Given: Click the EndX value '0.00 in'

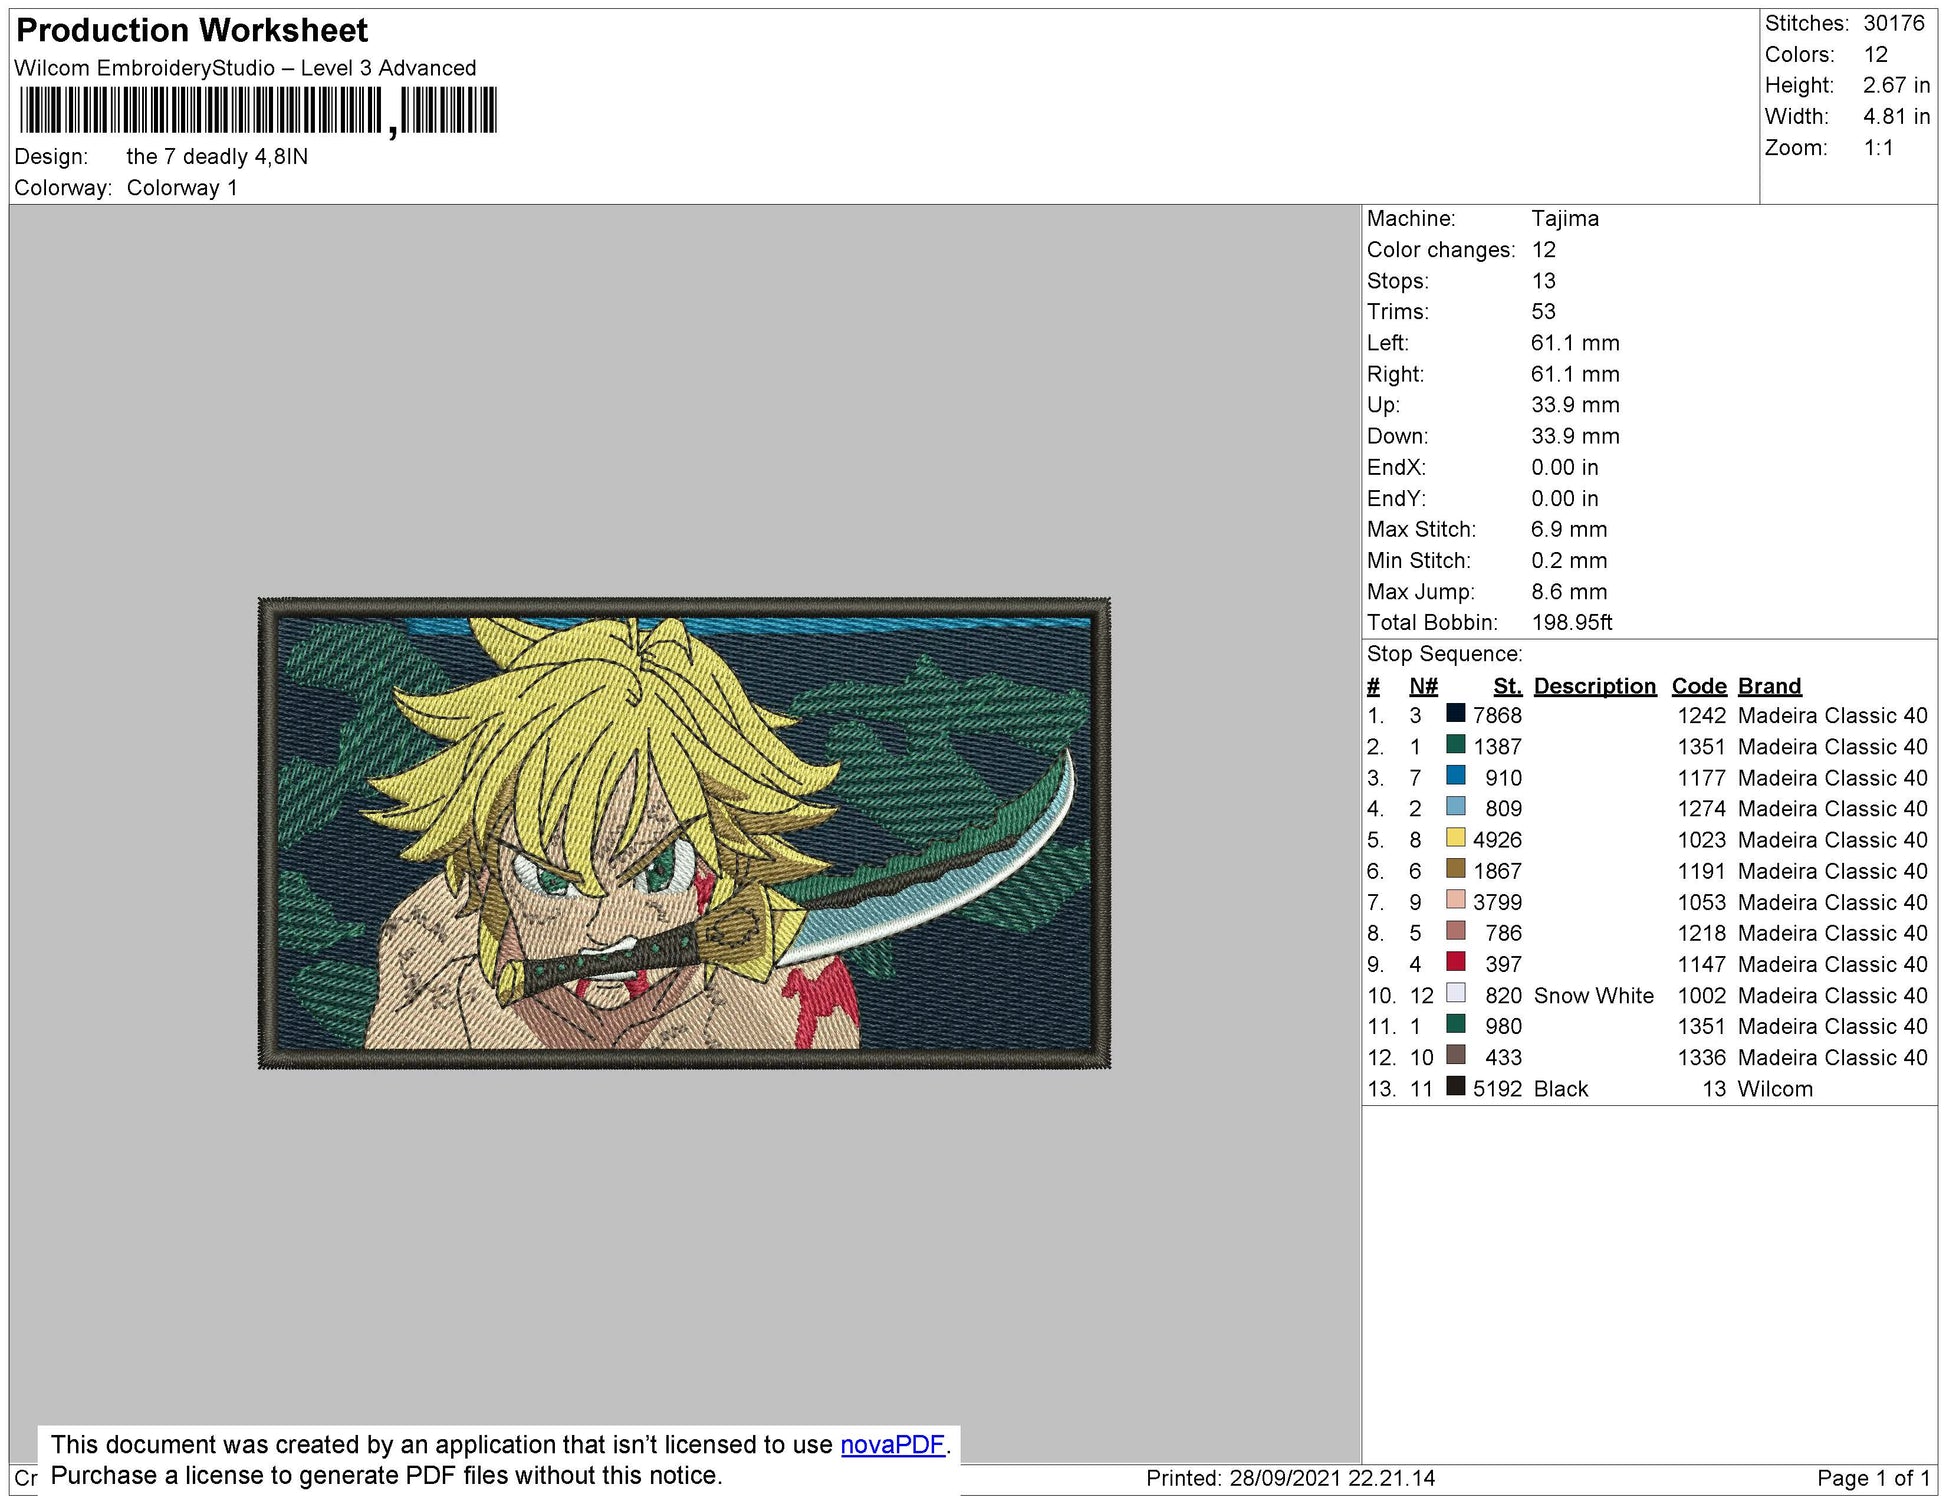Looking at the screenshot, I should (x=1564, y=467).
